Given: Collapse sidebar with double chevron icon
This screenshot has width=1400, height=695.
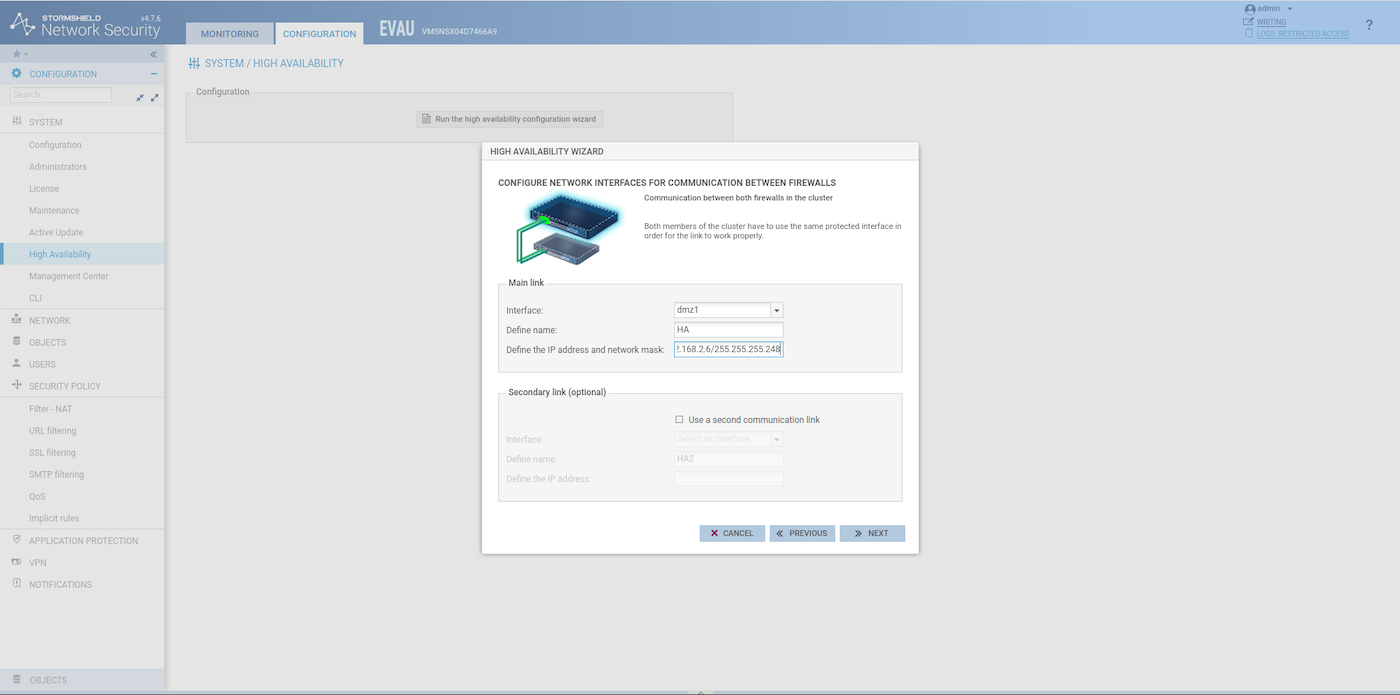Looking at the screenshot, I should pyautogui.click(x=153, y=54).
